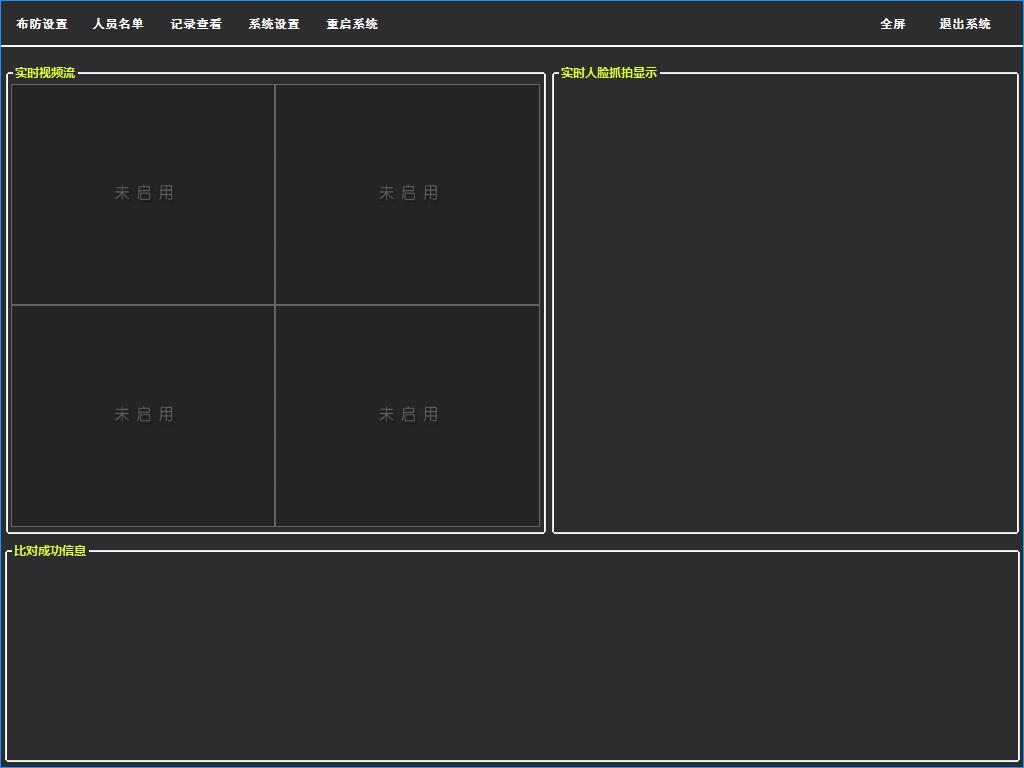Image resolution: width=1024 pixels, height=768 pixels.
Task: Switch to 全屏 mode
Action: point(893,24)
